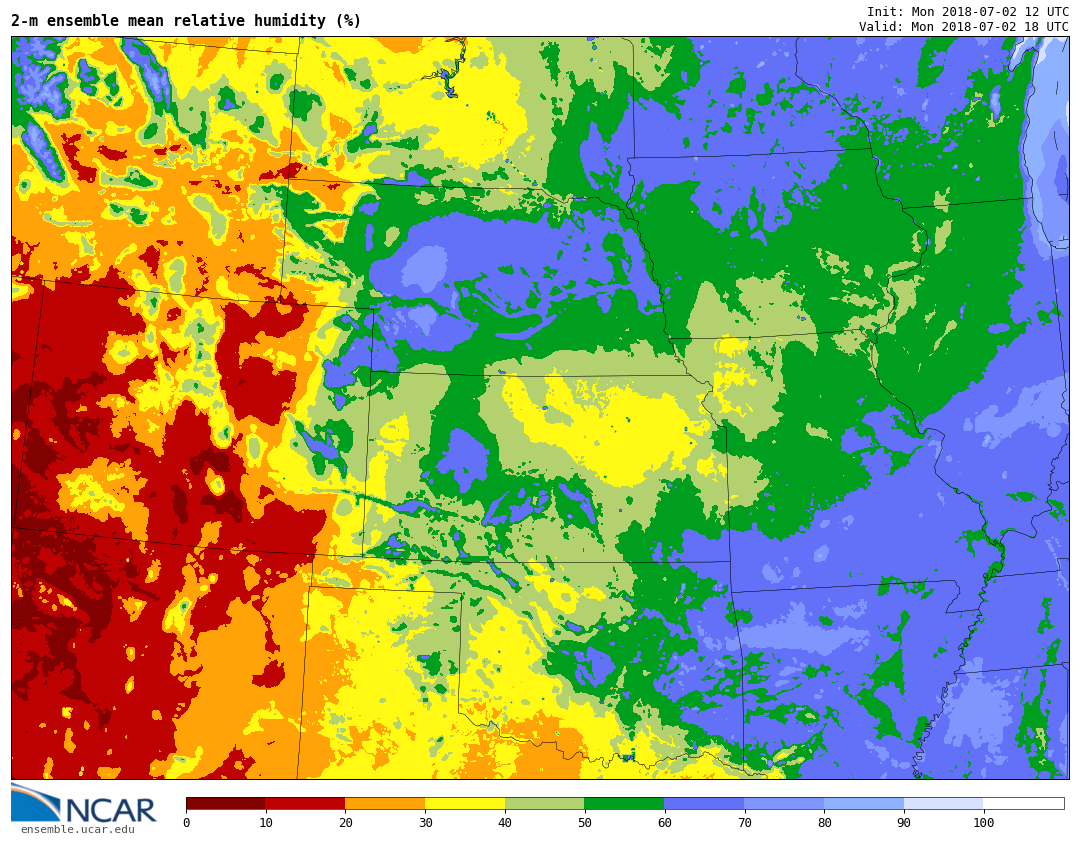Click the light green 40-50 legend swatch
Viewport: 1080px width, 842px height.
545,803
